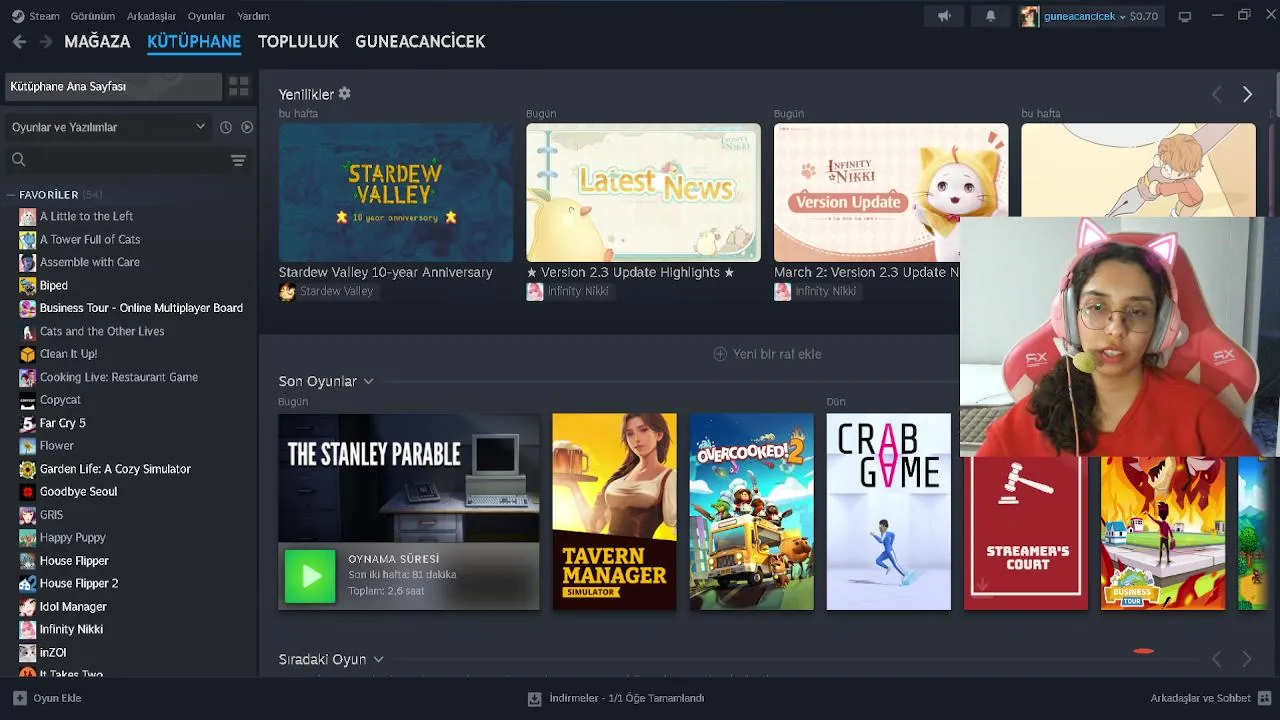Click the Biped game icon

28,285
